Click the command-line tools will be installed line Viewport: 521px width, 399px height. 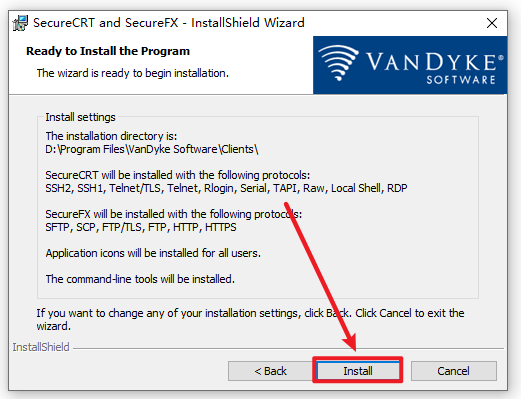click(x=140, y=279)
